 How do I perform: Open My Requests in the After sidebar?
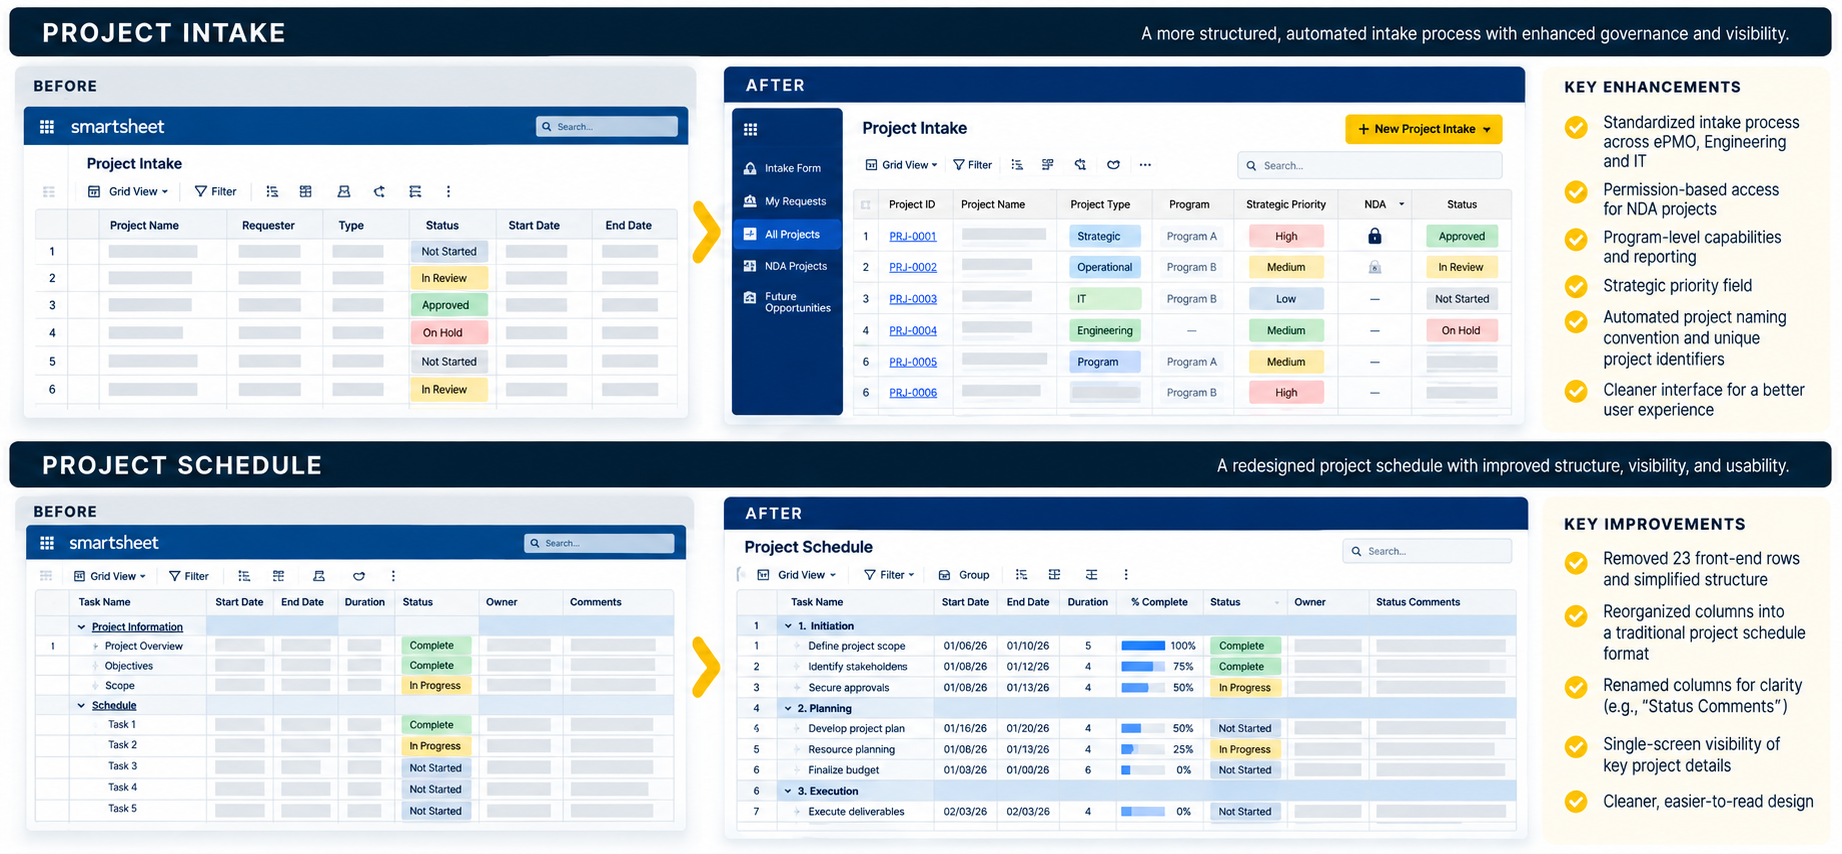point(787,201)
